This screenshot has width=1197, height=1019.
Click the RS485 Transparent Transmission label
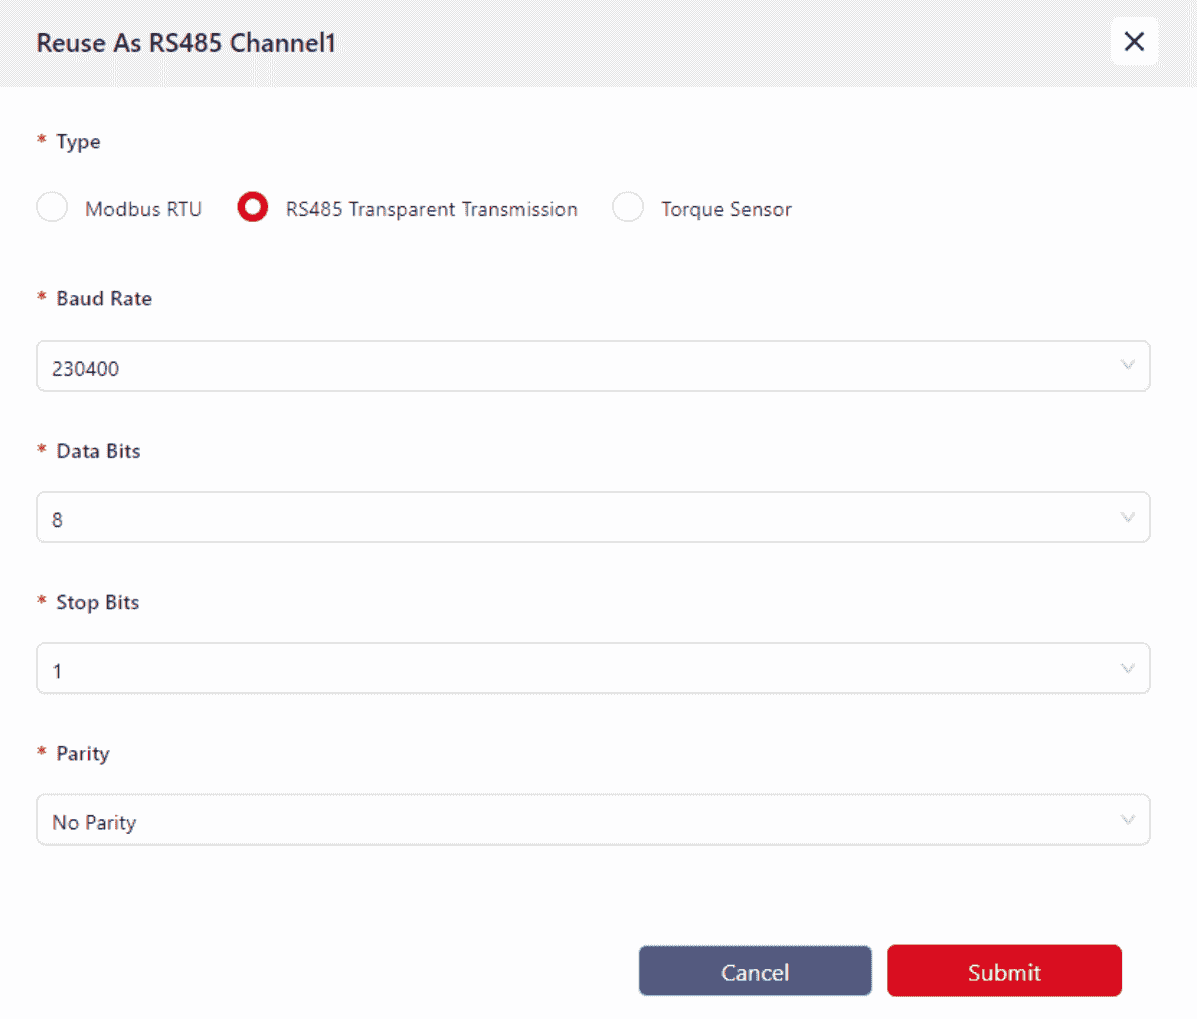pos(431,209)
